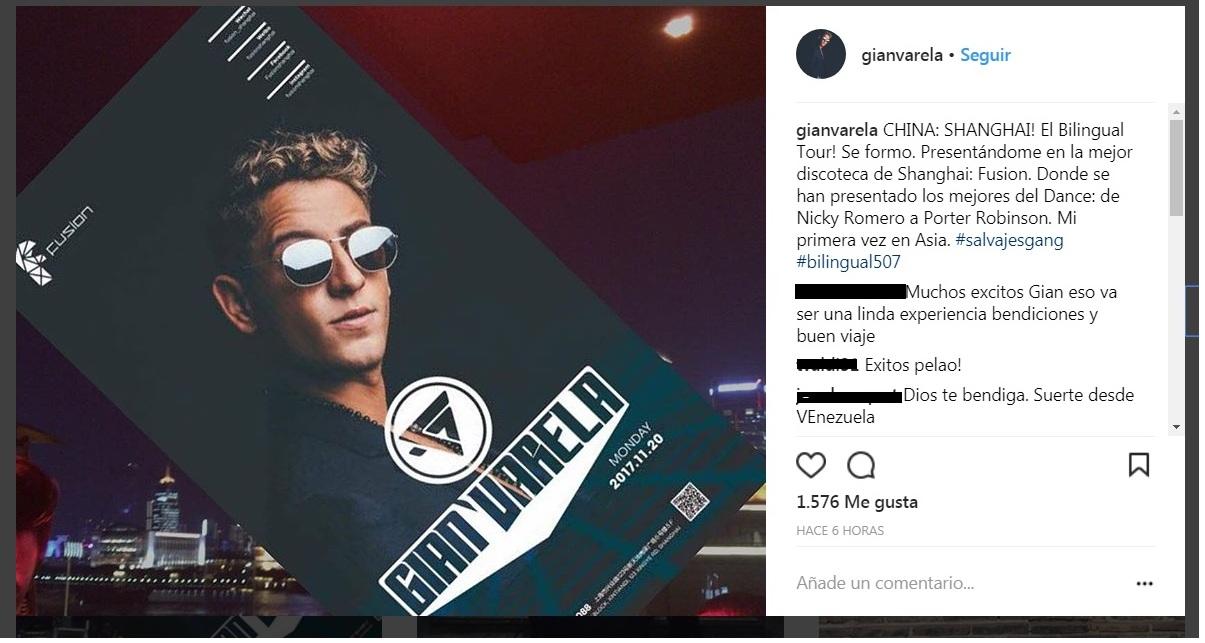Click the Gian Varela poster image
Viewport: 1205px width, 643px height.
391,311
